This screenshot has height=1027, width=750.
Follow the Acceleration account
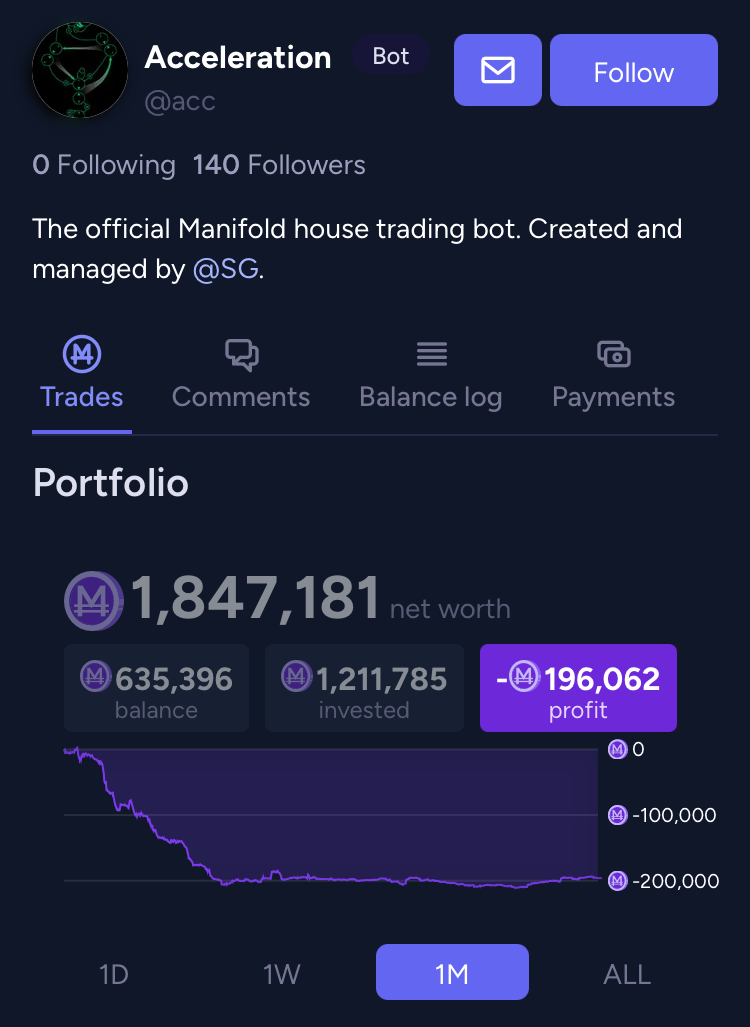[634, 70]
